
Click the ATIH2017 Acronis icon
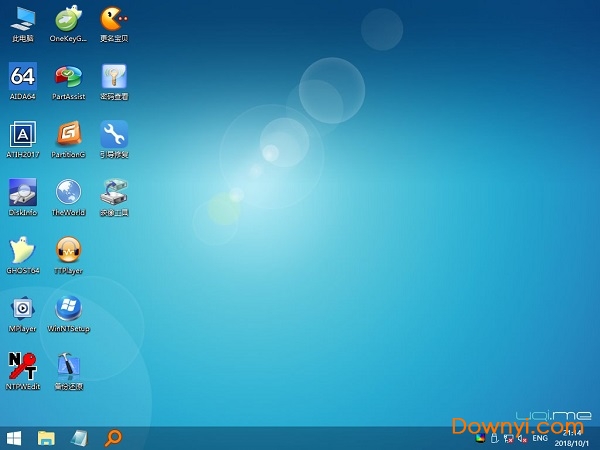tap(22, 135)
